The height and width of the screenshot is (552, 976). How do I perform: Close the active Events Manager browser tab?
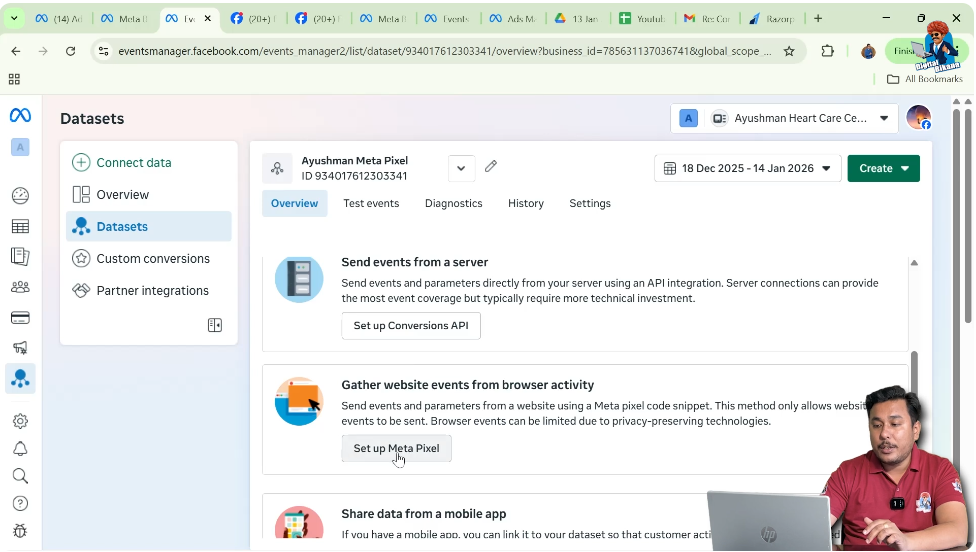pyautogui.click(x=208, y=19)
